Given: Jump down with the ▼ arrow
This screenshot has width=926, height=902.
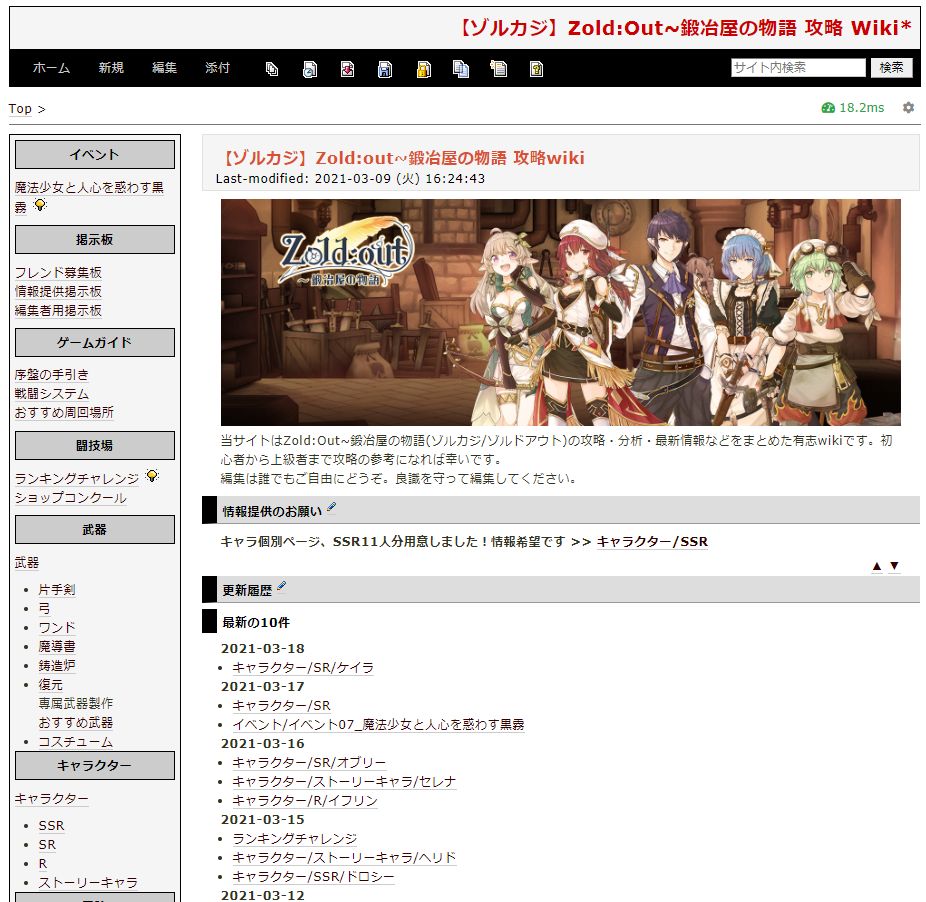Looking at the screenshot, I should (x=895, y=566).
